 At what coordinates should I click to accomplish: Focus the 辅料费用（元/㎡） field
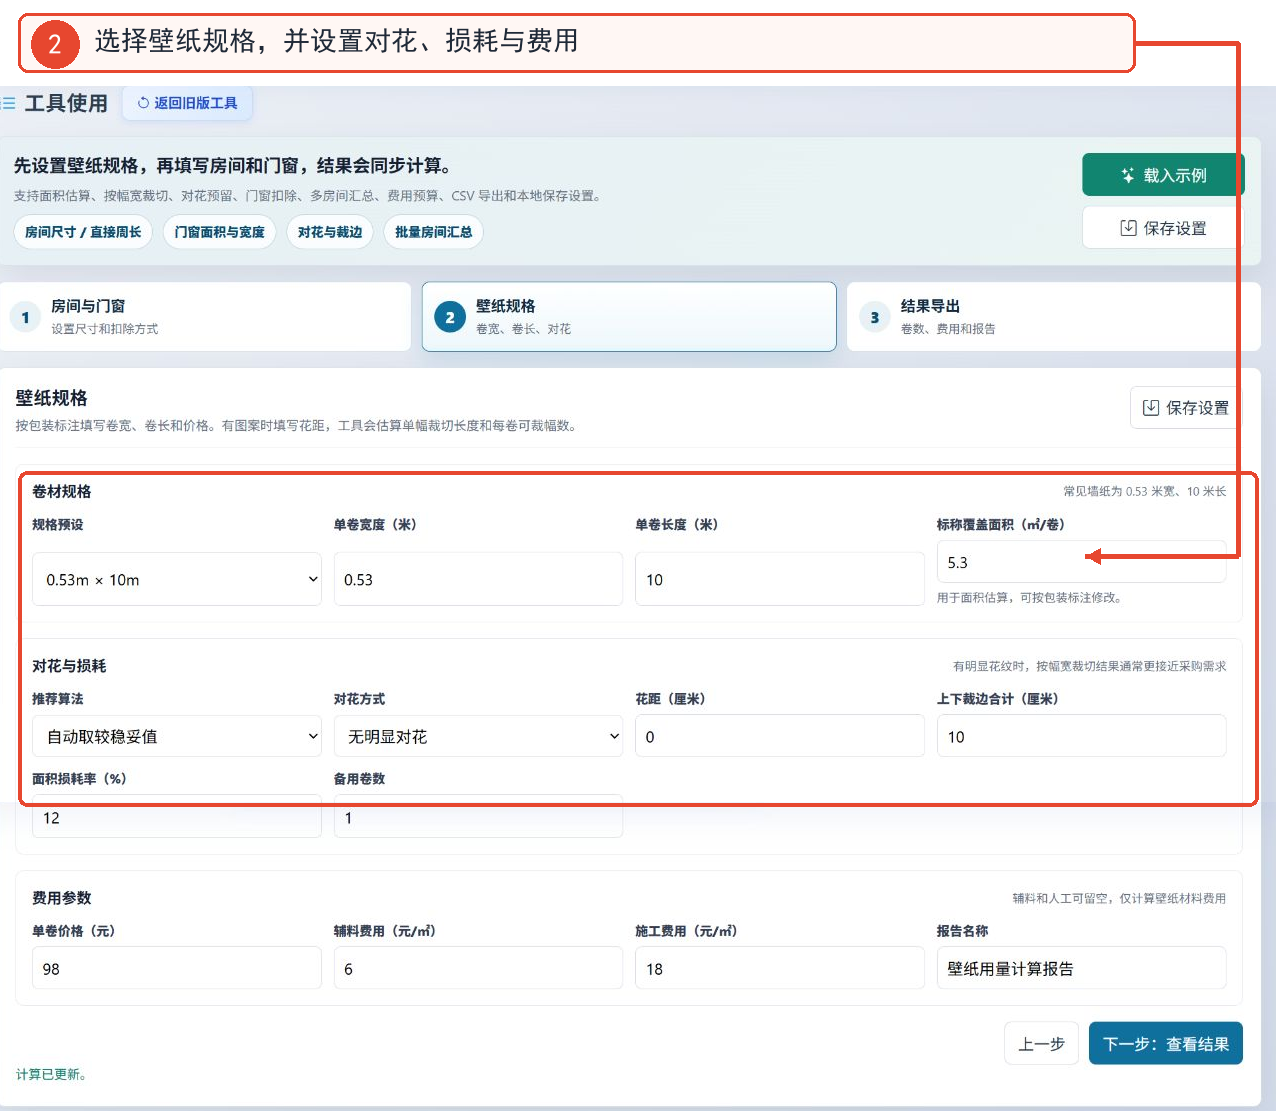[x=478, y=968]
